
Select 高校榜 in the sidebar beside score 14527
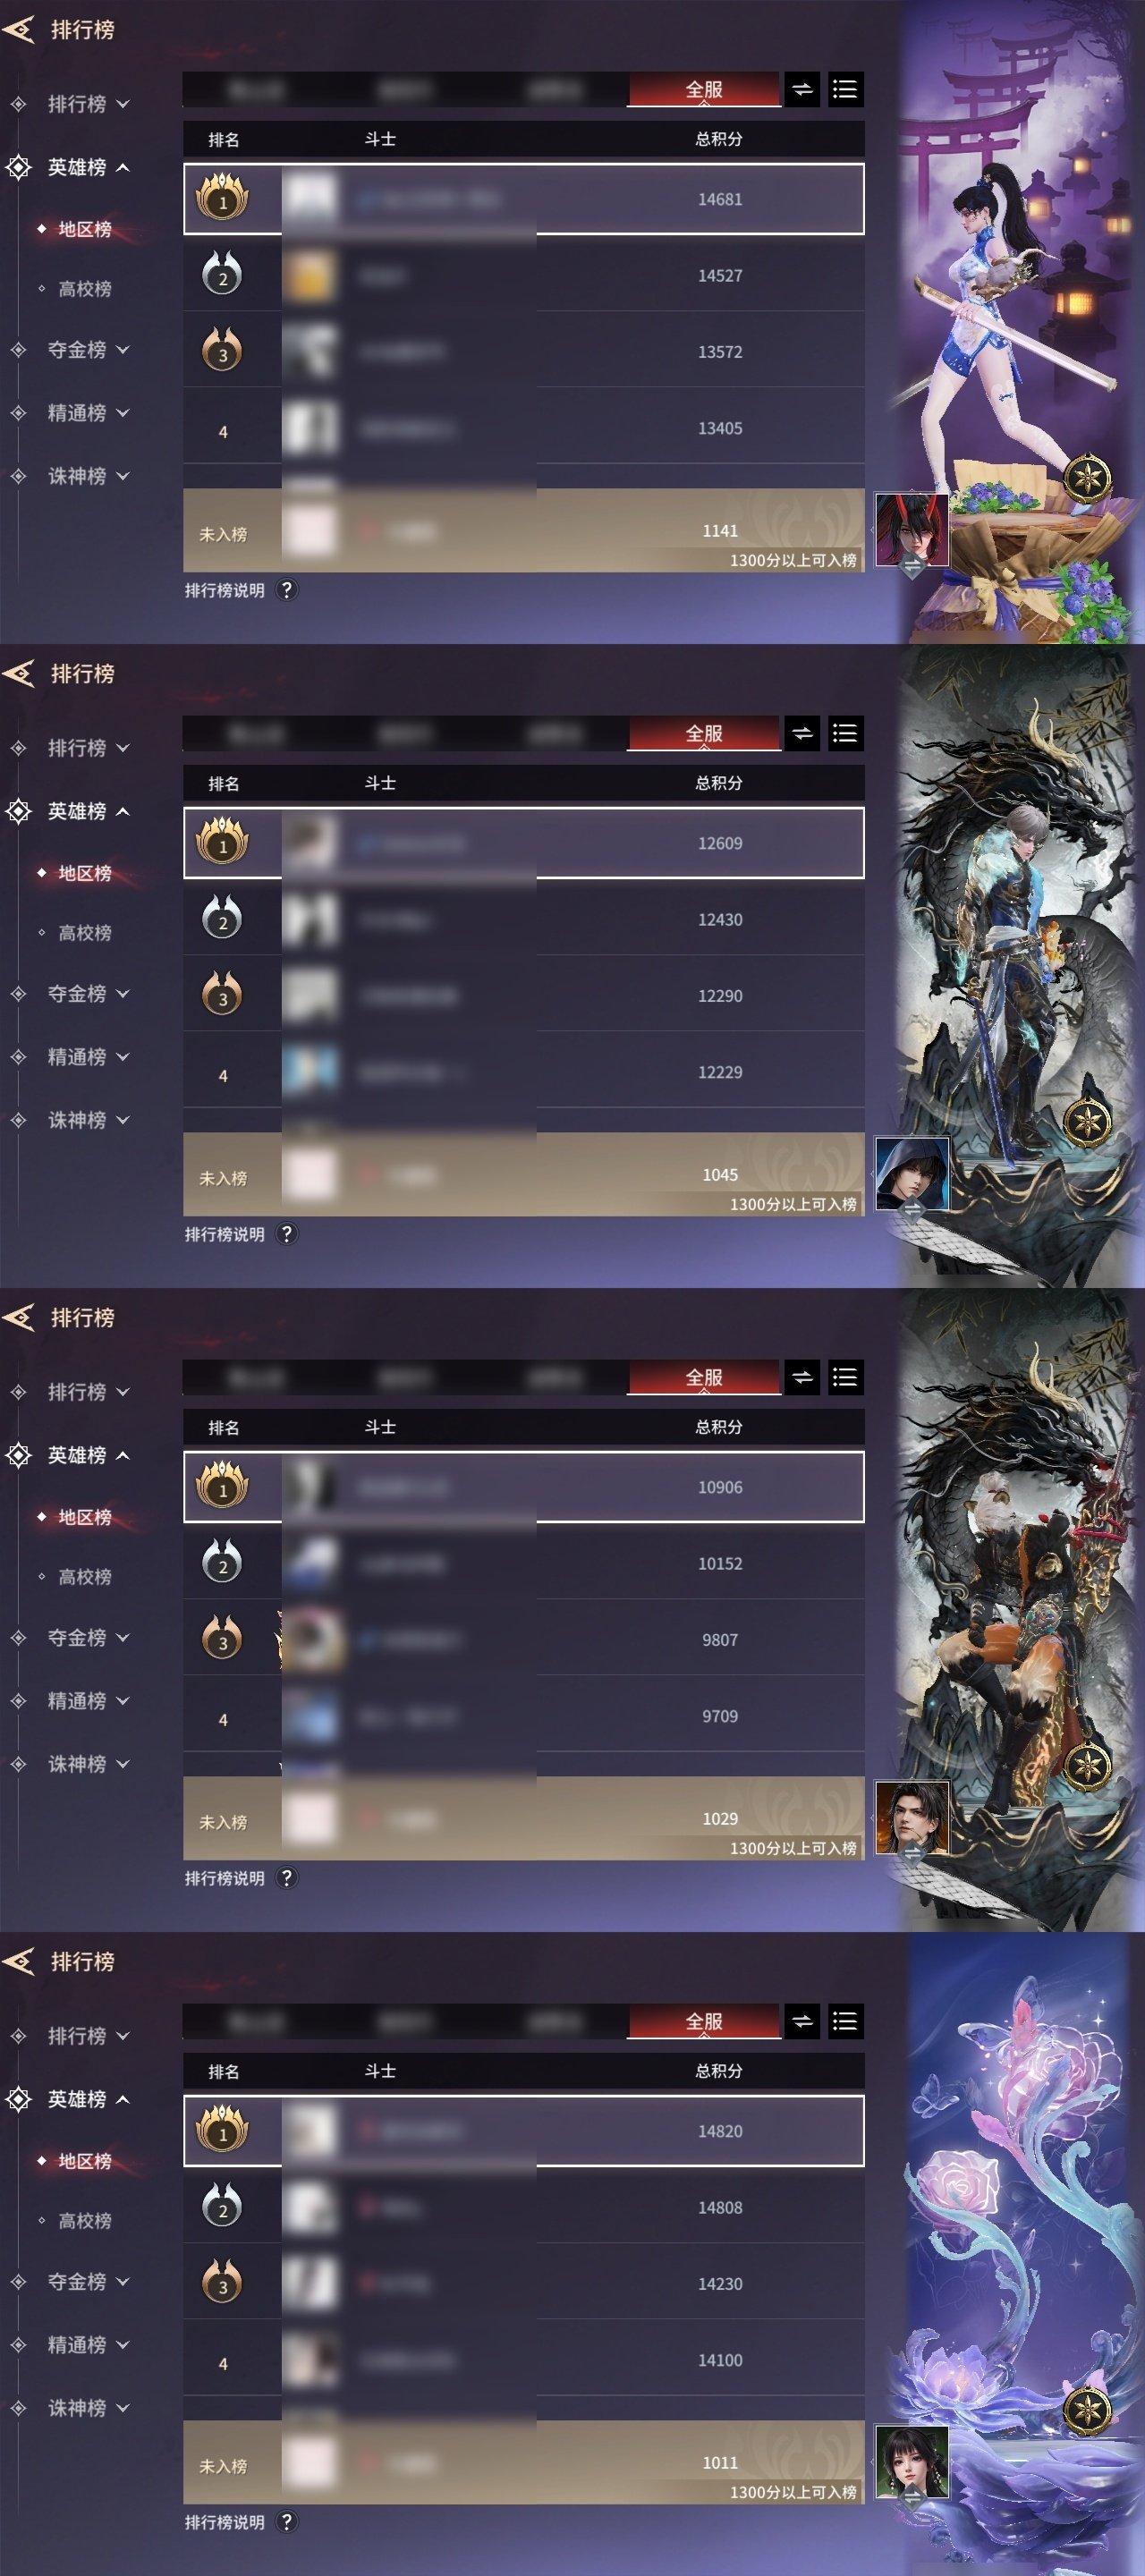[x=85, y=289]
